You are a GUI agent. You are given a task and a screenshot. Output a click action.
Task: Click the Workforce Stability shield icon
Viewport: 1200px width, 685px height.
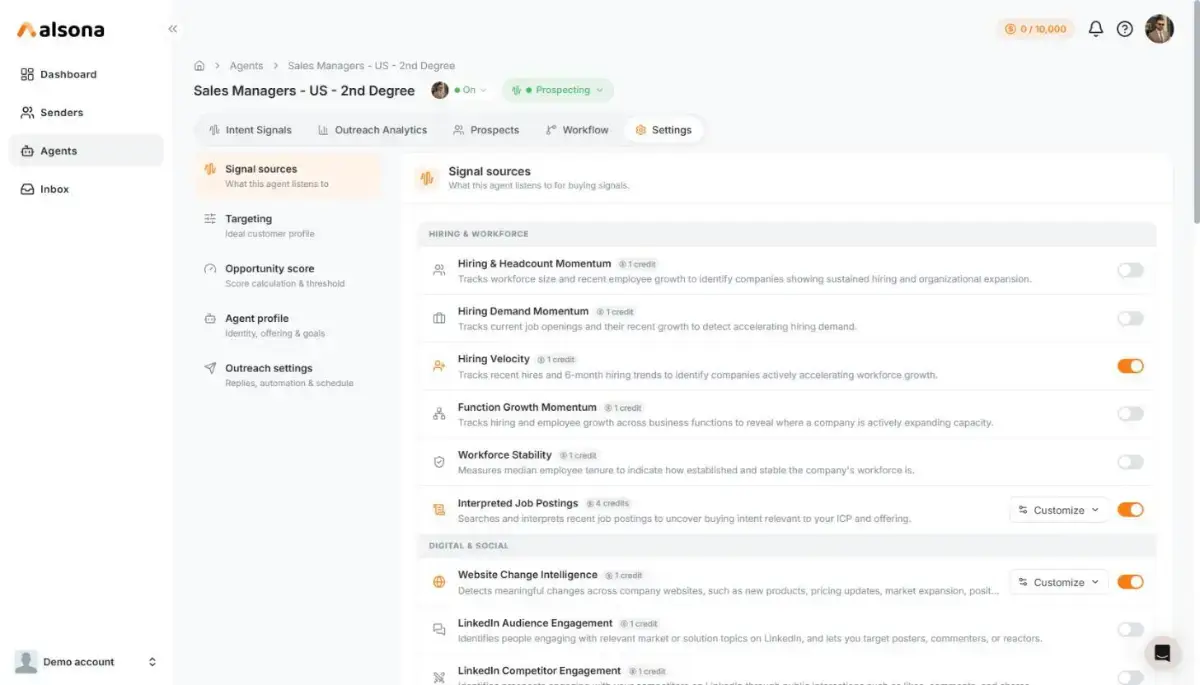click(x=439, y=462)
